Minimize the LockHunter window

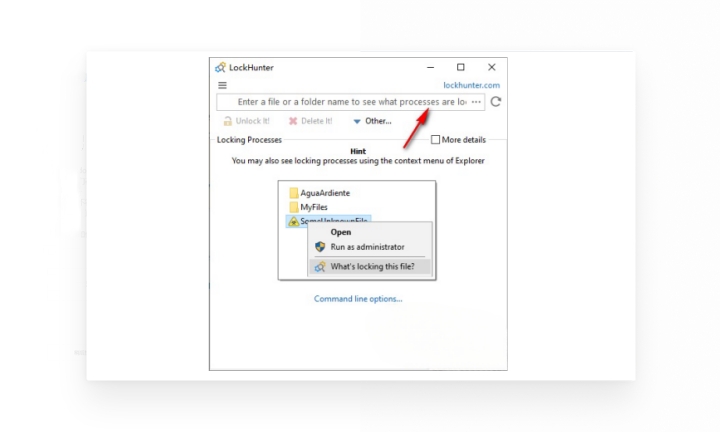pyautogui.click(x=430, y=67)
